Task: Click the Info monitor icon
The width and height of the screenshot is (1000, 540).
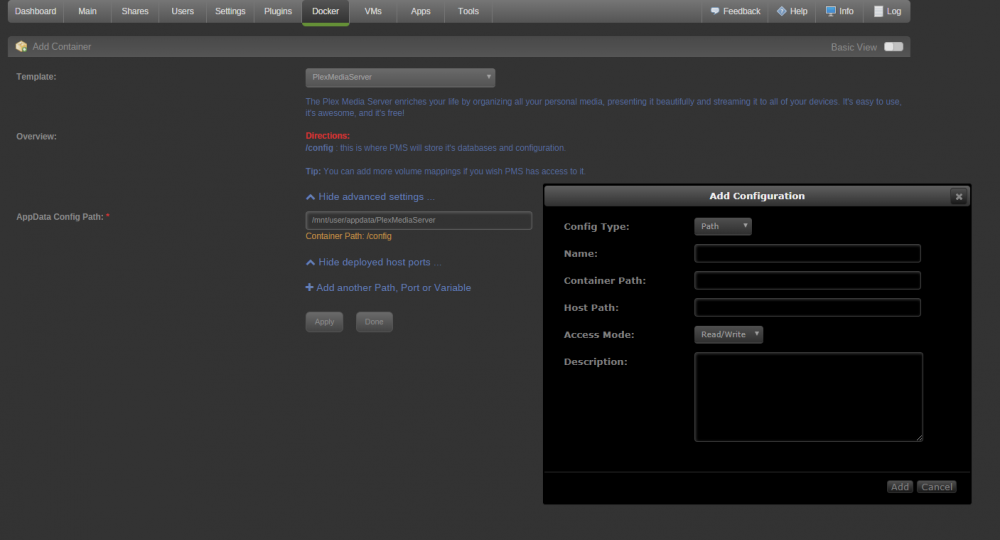Action: [830, 11]
